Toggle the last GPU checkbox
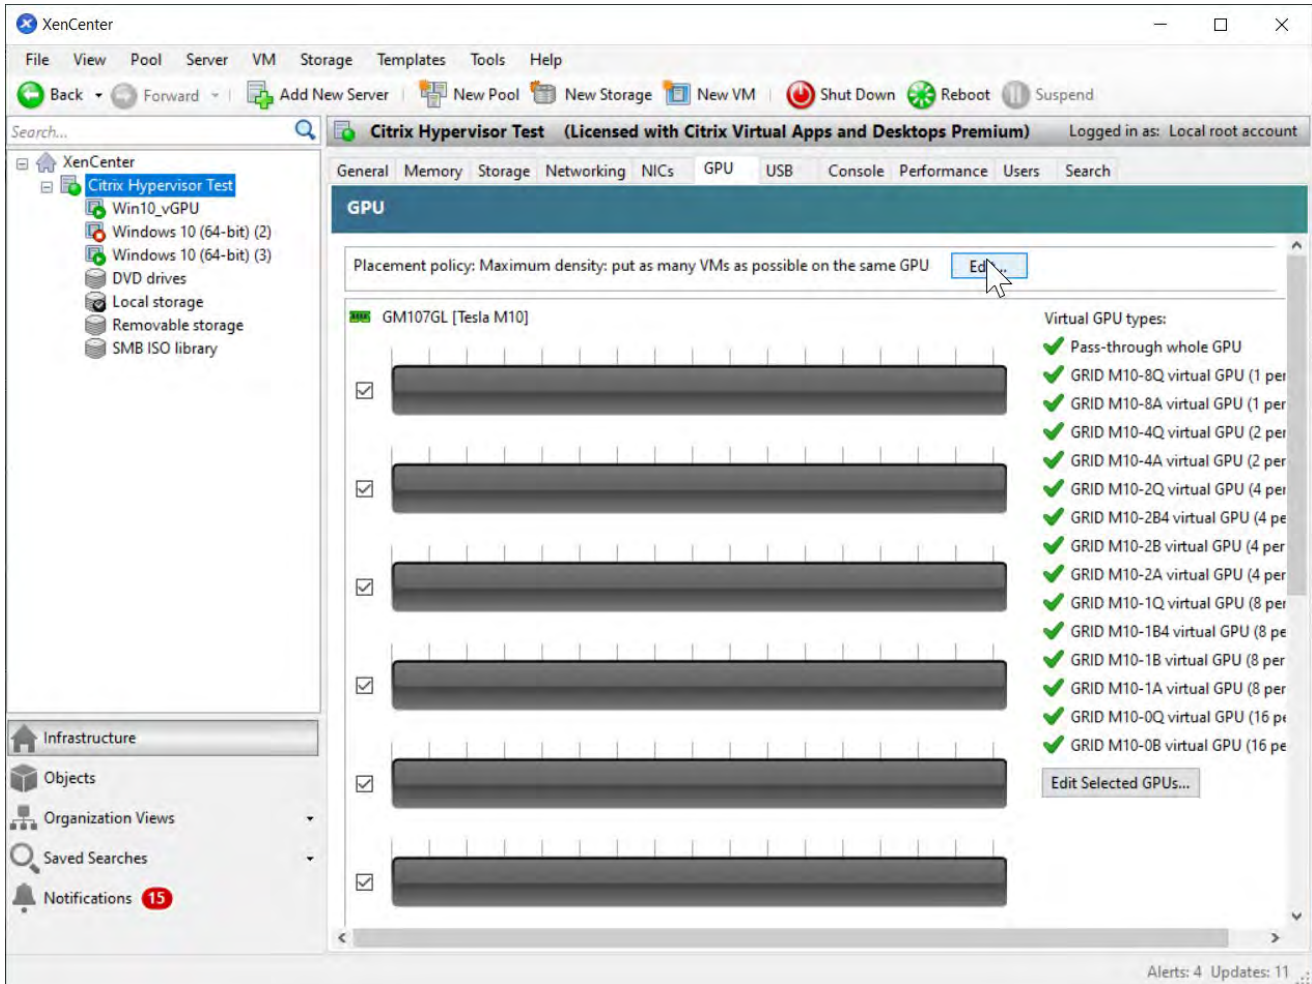 point(365,882)
